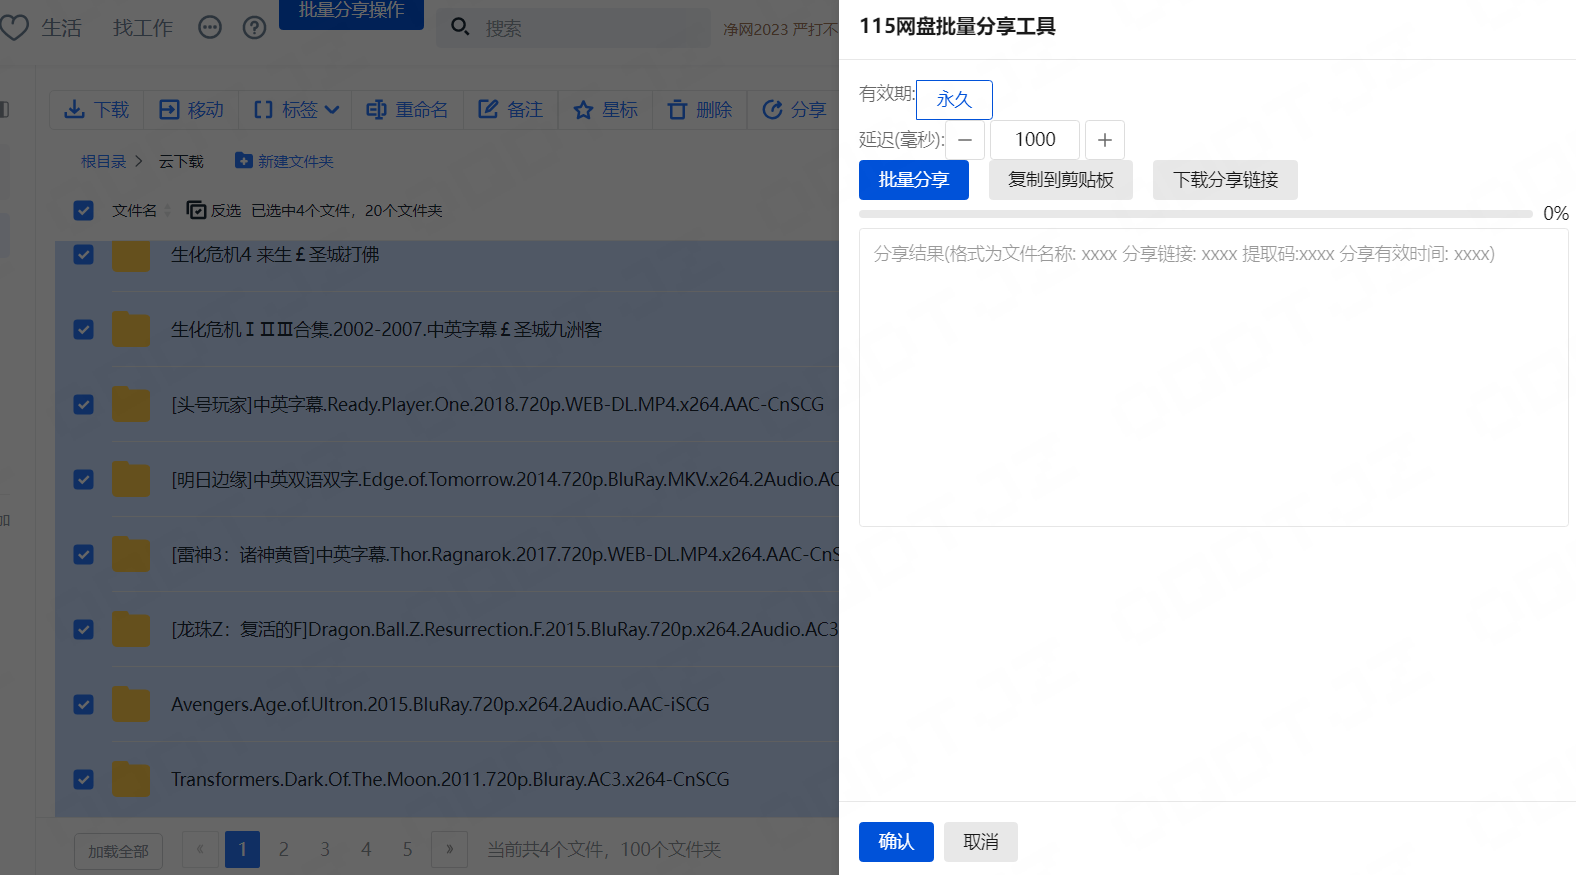
Task: Uncheck the Transformers.Dark.Of.The.Moon folder checkbox
Action: point(84,780)
